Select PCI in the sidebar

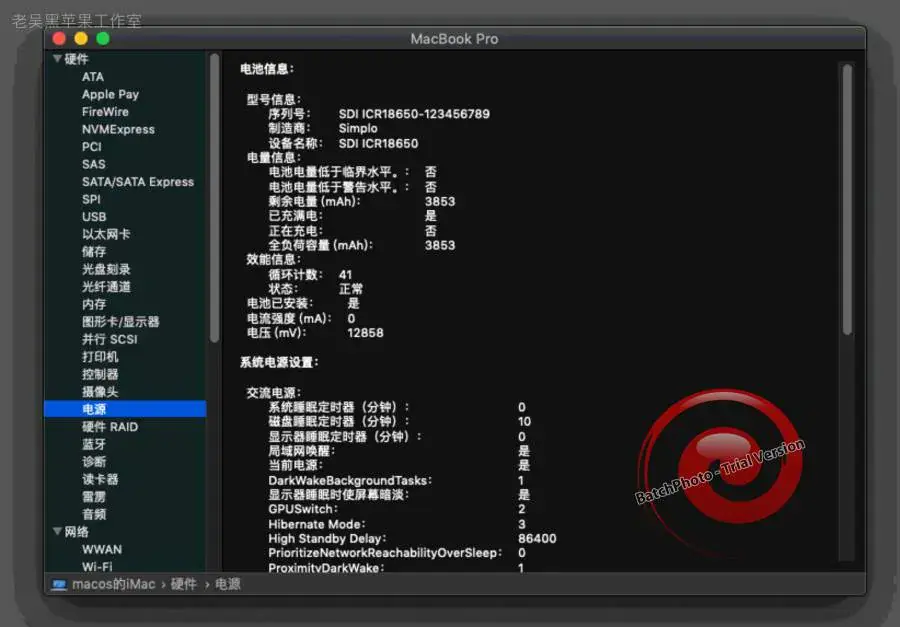[92, 147]
